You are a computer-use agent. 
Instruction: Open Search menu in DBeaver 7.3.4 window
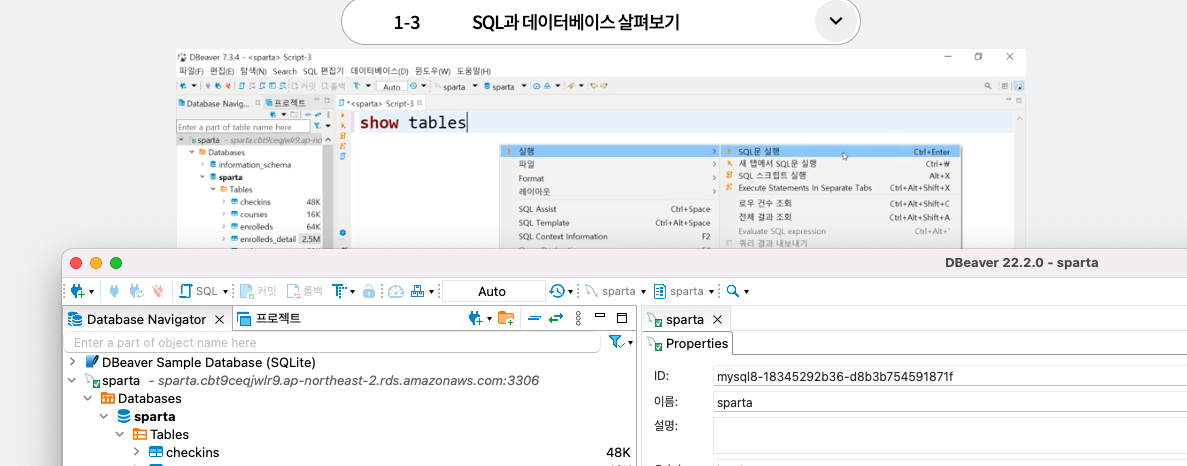pos(285,70)
